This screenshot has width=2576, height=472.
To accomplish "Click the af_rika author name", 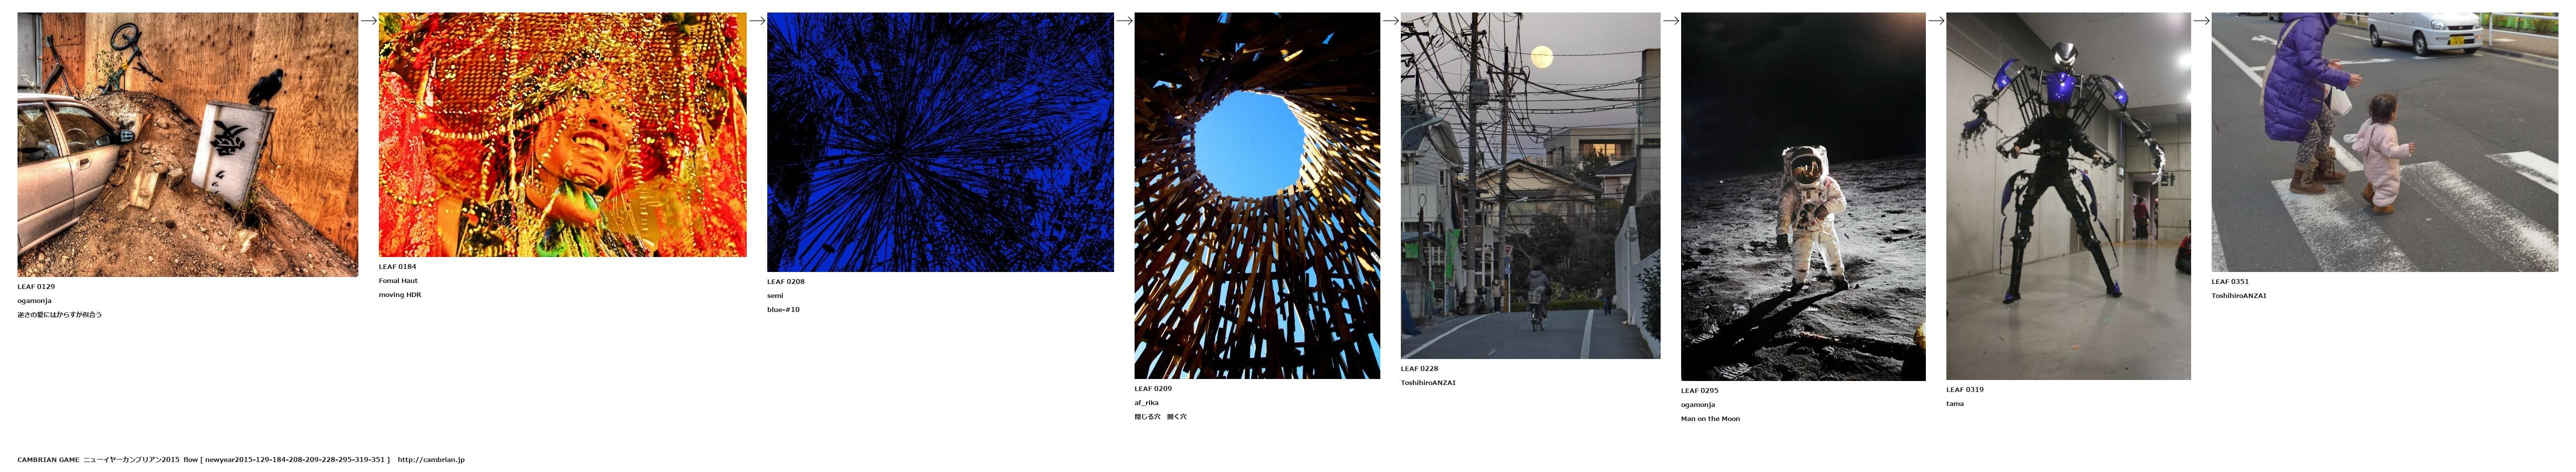I will pos(1146,403).
